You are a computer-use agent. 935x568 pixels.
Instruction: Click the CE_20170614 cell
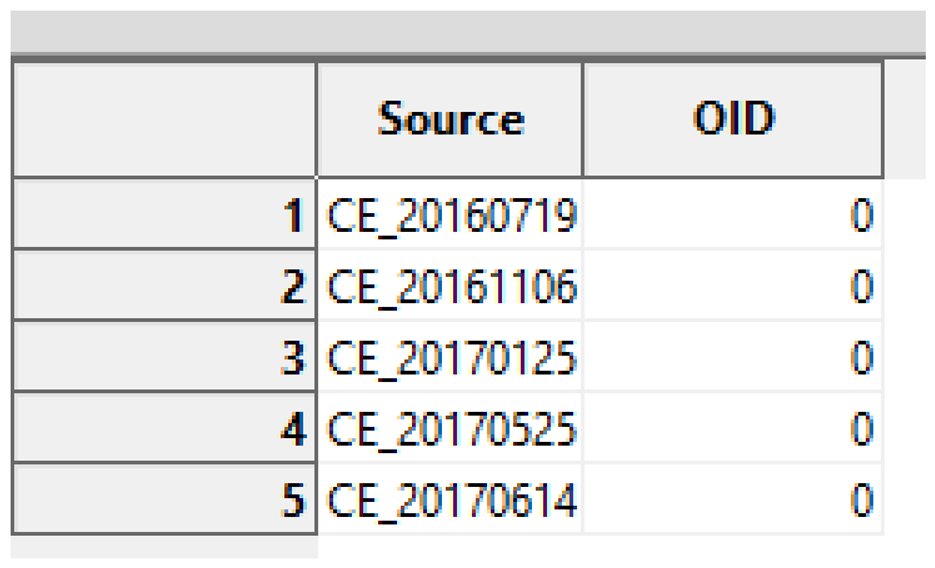pos(452,499)
